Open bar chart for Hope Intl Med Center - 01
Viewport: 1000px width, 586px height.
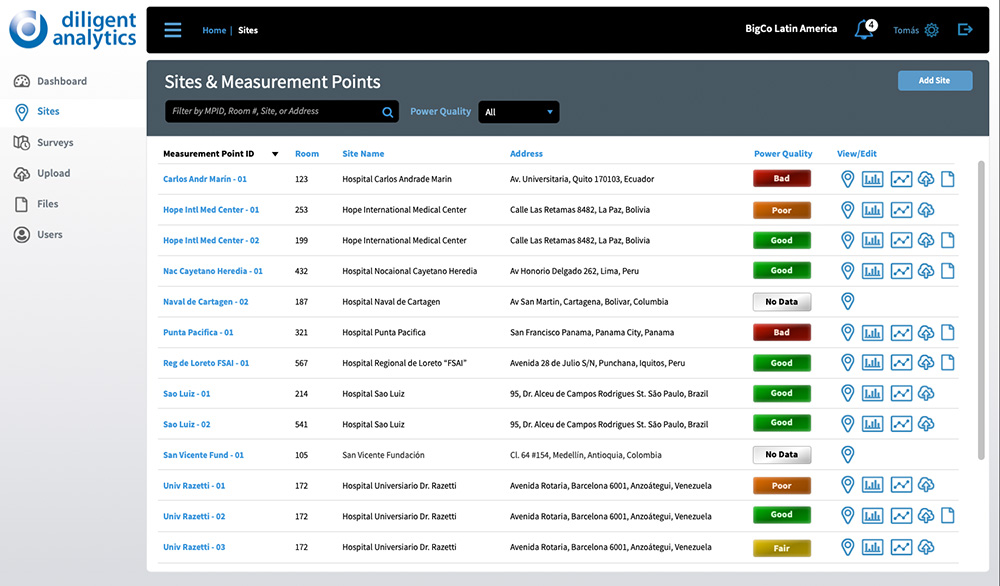[x=872, y=210]
